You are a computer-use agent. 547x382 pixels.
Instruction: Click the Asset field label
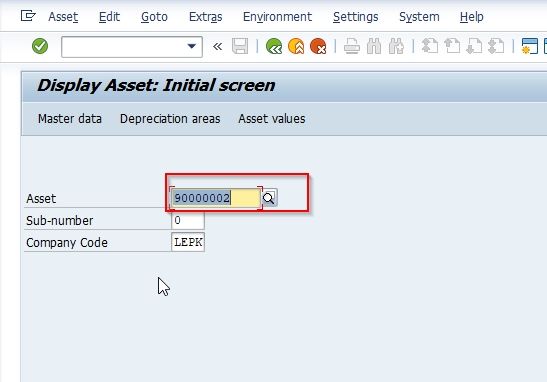pyautogui.click(x=41, y=199)
